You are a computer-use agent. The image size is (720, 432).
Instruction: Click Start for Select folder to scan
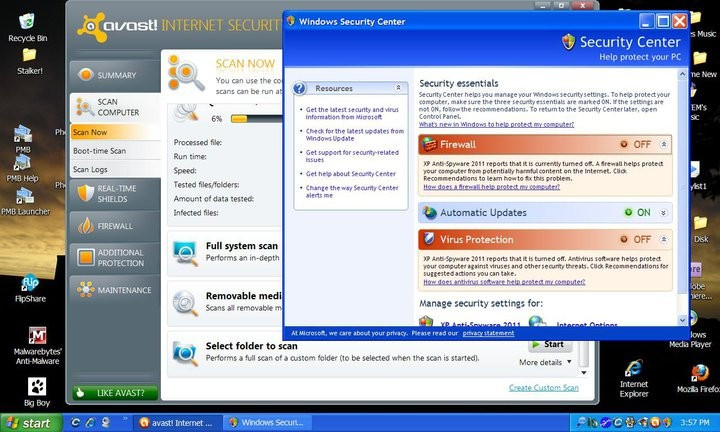[x=550, y=345]
